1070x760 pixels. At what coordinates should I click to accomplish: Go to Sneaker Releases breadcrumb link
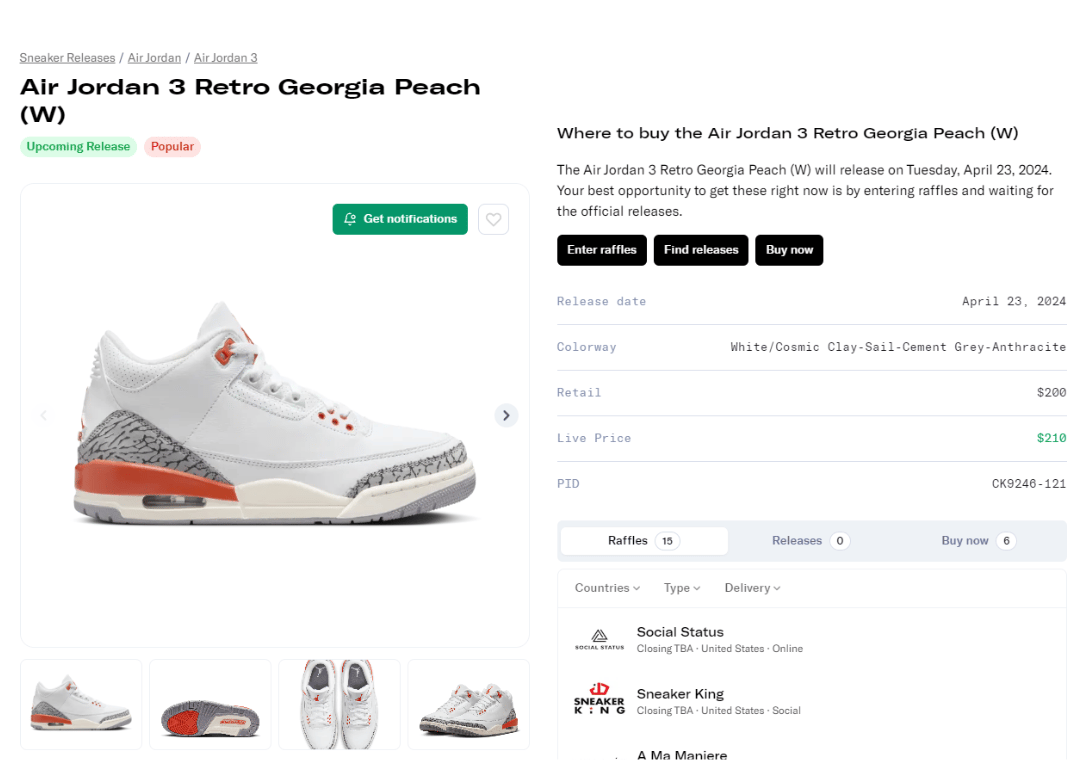(x=68, y=58)
